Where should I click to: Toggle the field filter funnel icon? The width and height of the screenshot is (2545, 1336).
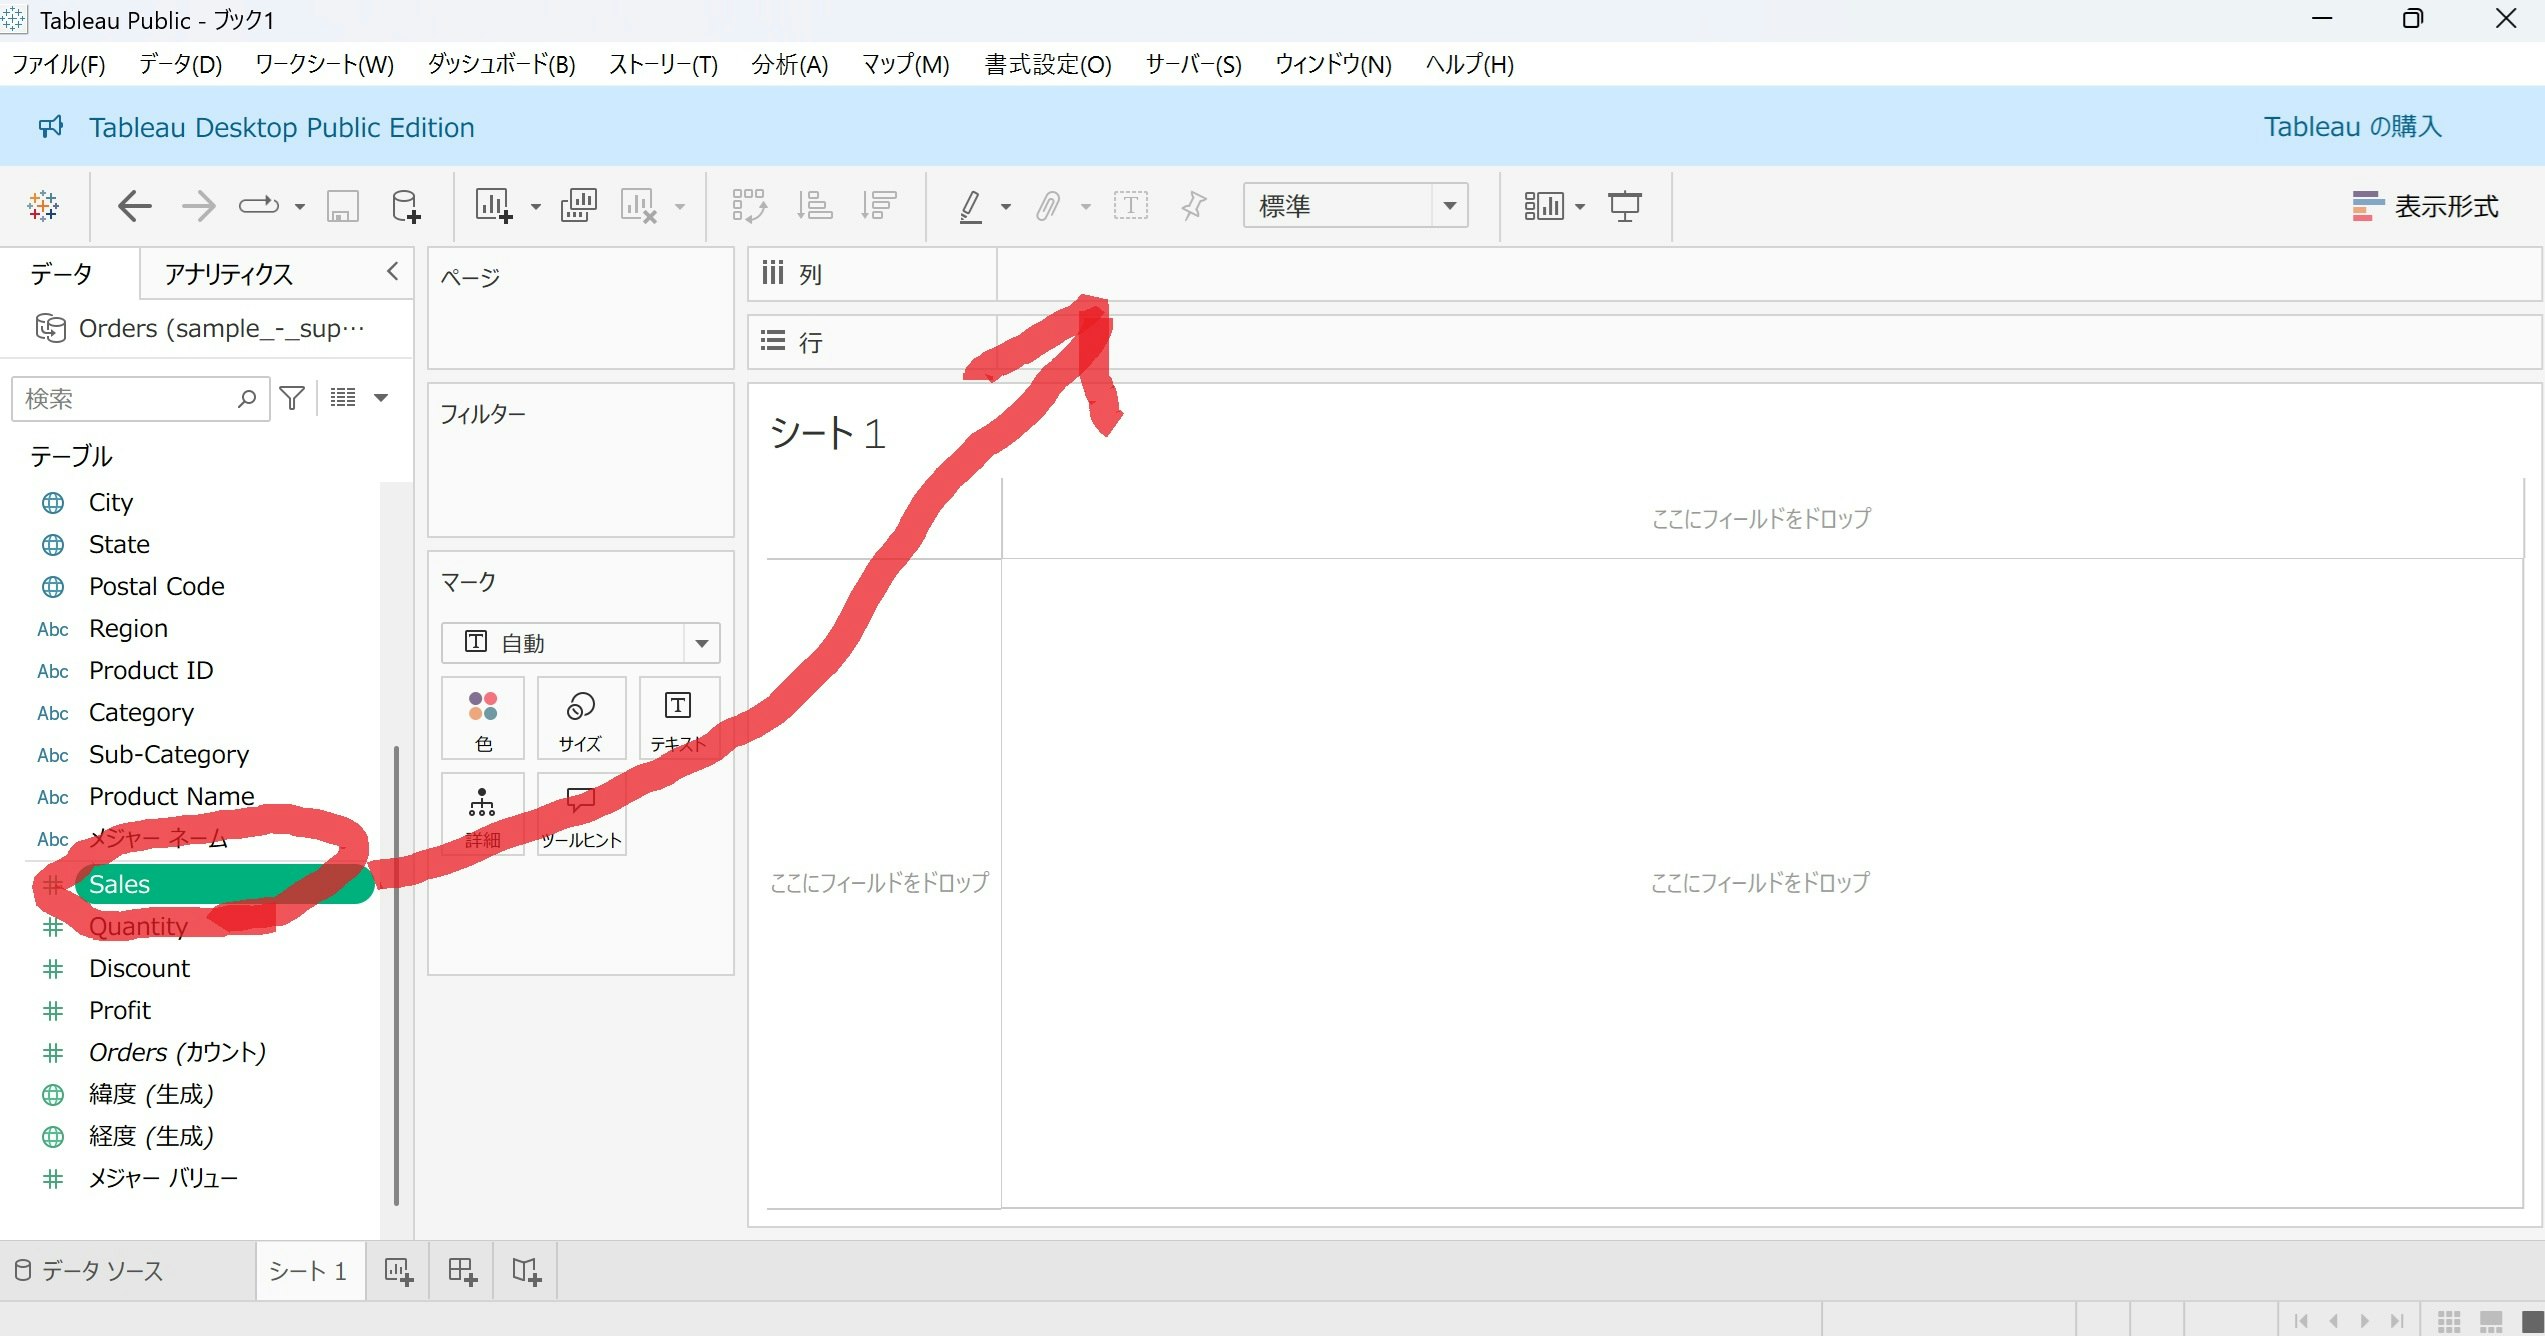[292, 398]
